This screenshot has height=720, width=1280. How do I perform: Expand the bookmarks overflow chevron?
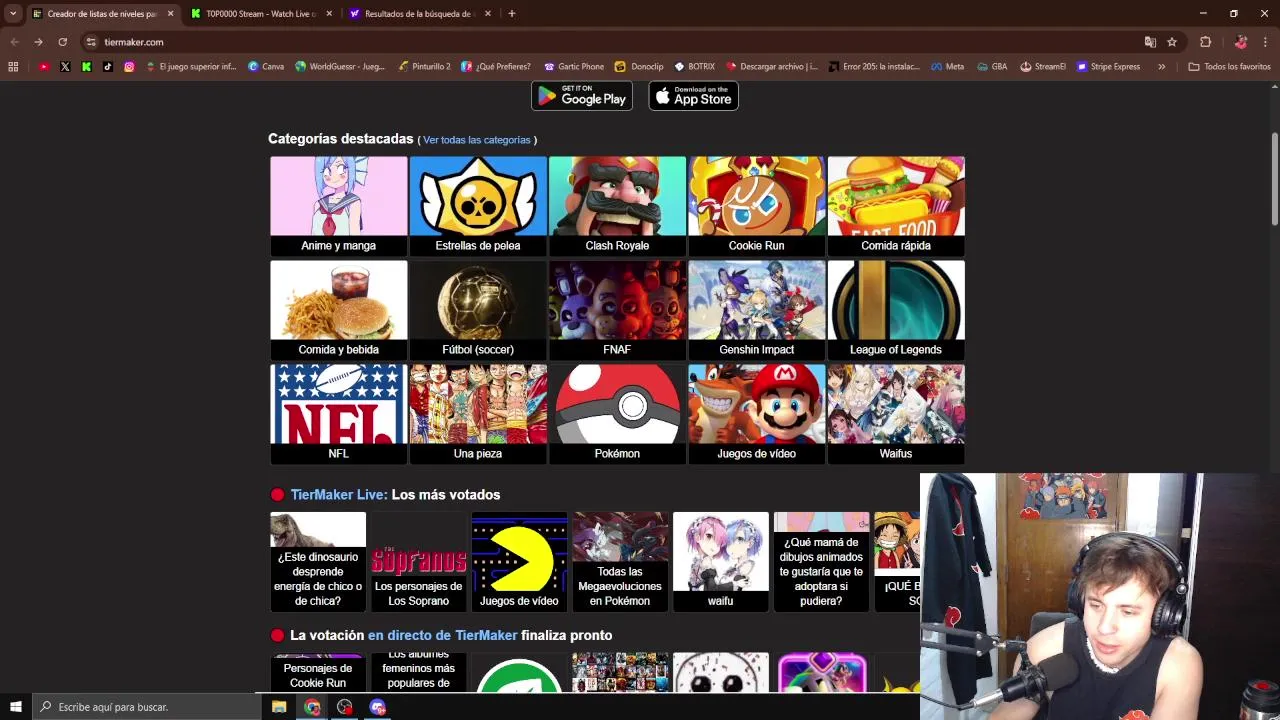tap(1161, 67)
